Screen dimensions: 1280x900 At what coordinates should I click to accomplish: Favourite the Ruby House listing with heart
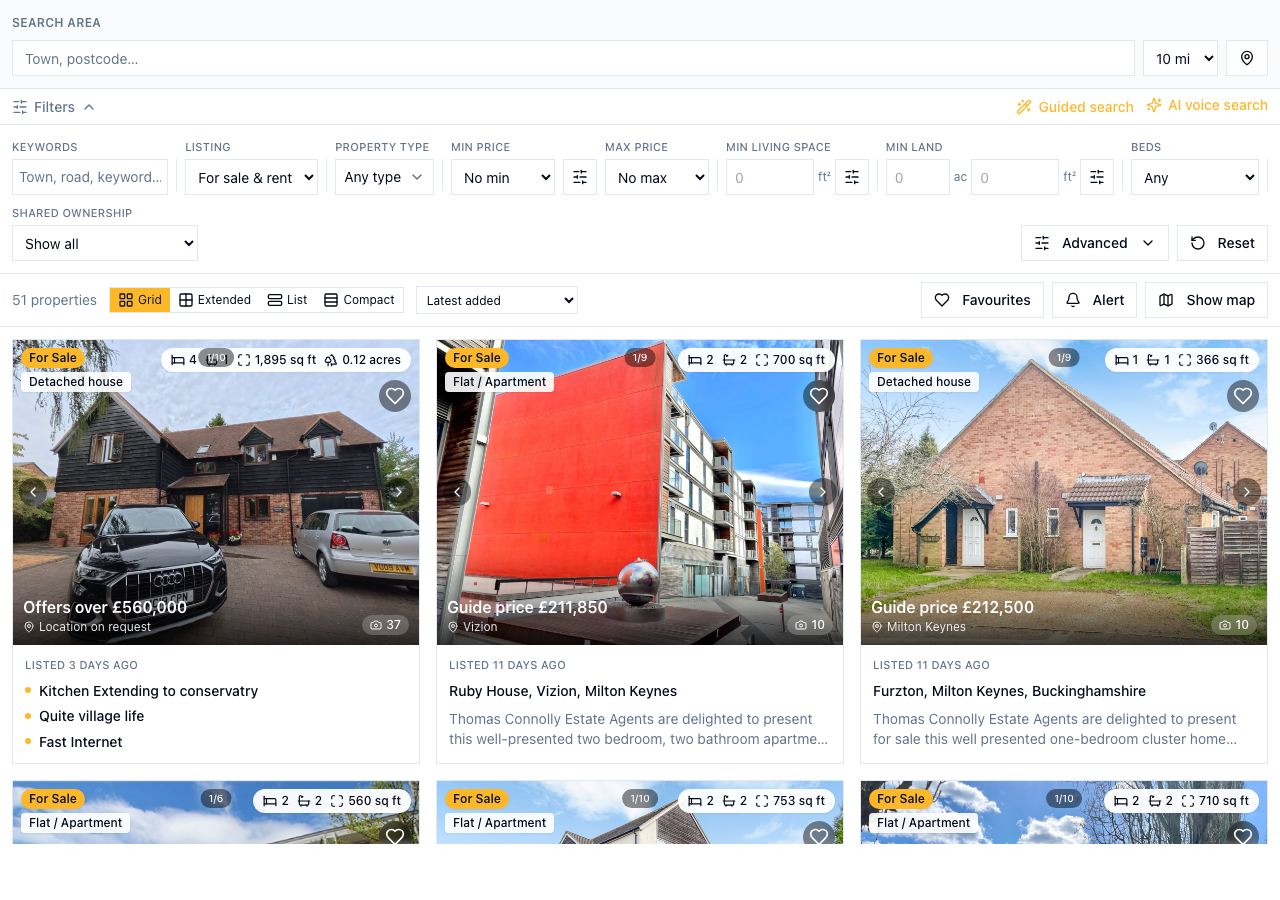(819, 396)
